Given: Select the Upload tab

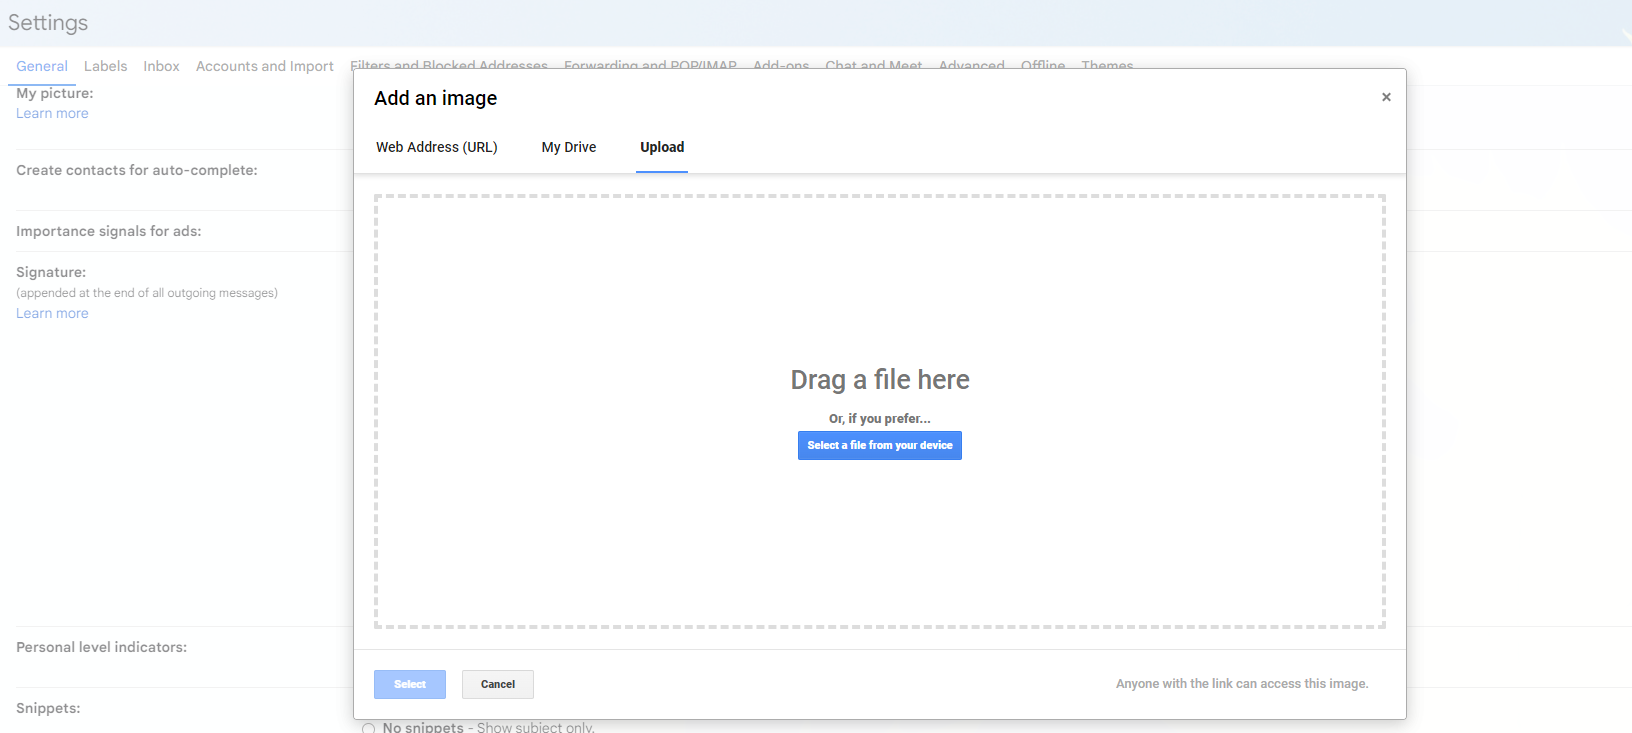Looking at the screenshot, I should [662, 147].
